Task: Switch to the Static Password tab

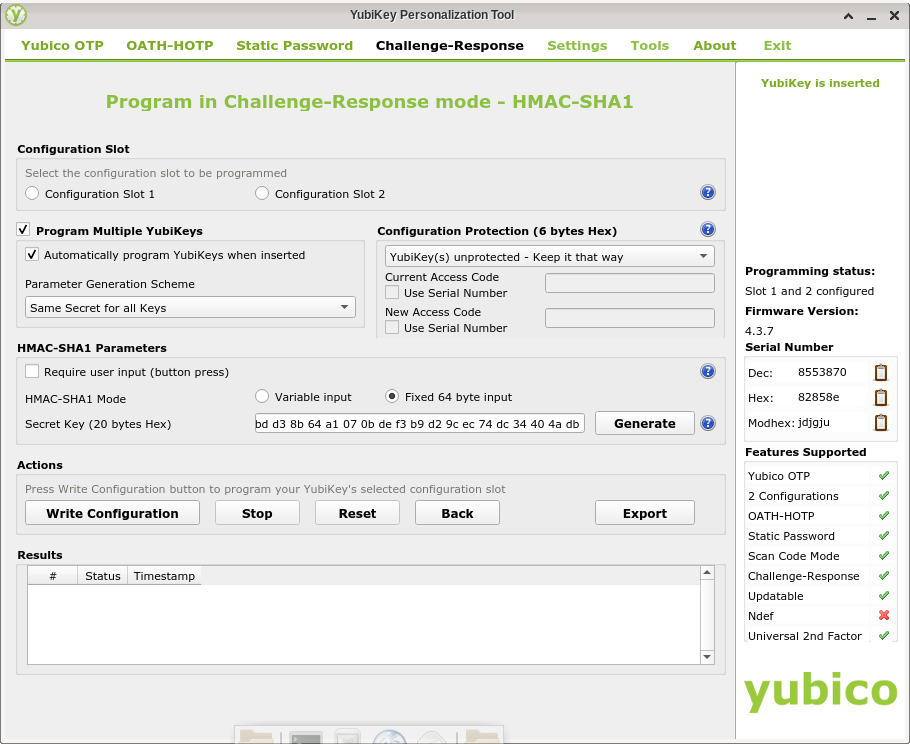Action: pyautogui.click(x=294, y=45)
